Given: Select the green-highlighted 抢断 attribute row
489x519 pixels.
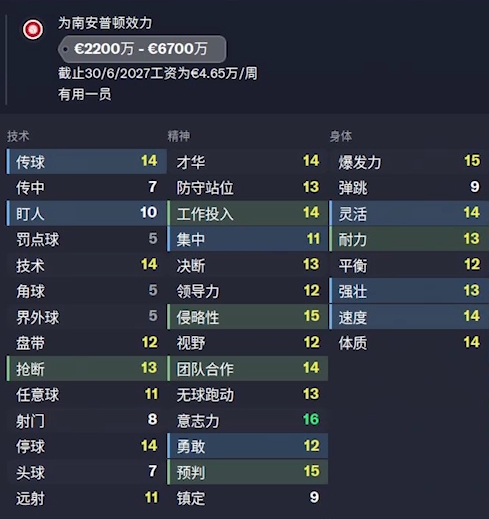Looking at the screenshot, I should click(87, 368).
